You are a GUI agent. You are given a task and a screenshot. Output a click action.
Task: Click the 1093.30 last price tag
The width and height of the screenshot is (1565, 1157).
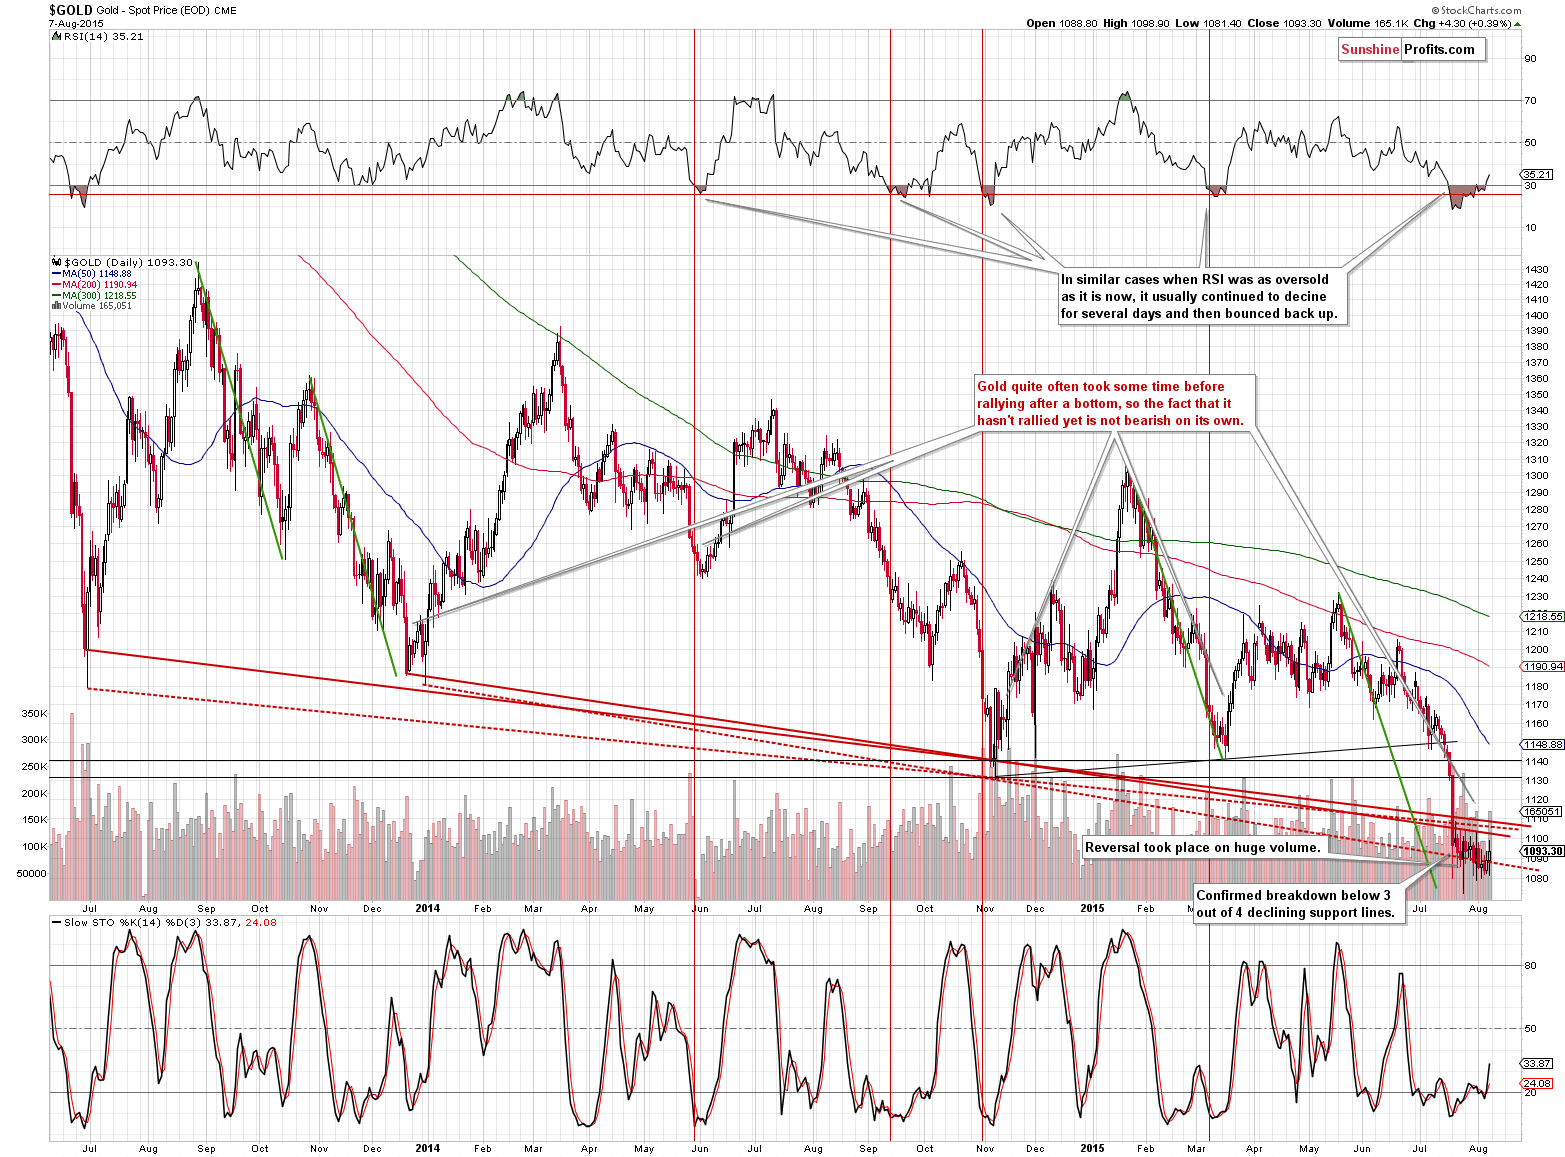tap(1544, 851)
